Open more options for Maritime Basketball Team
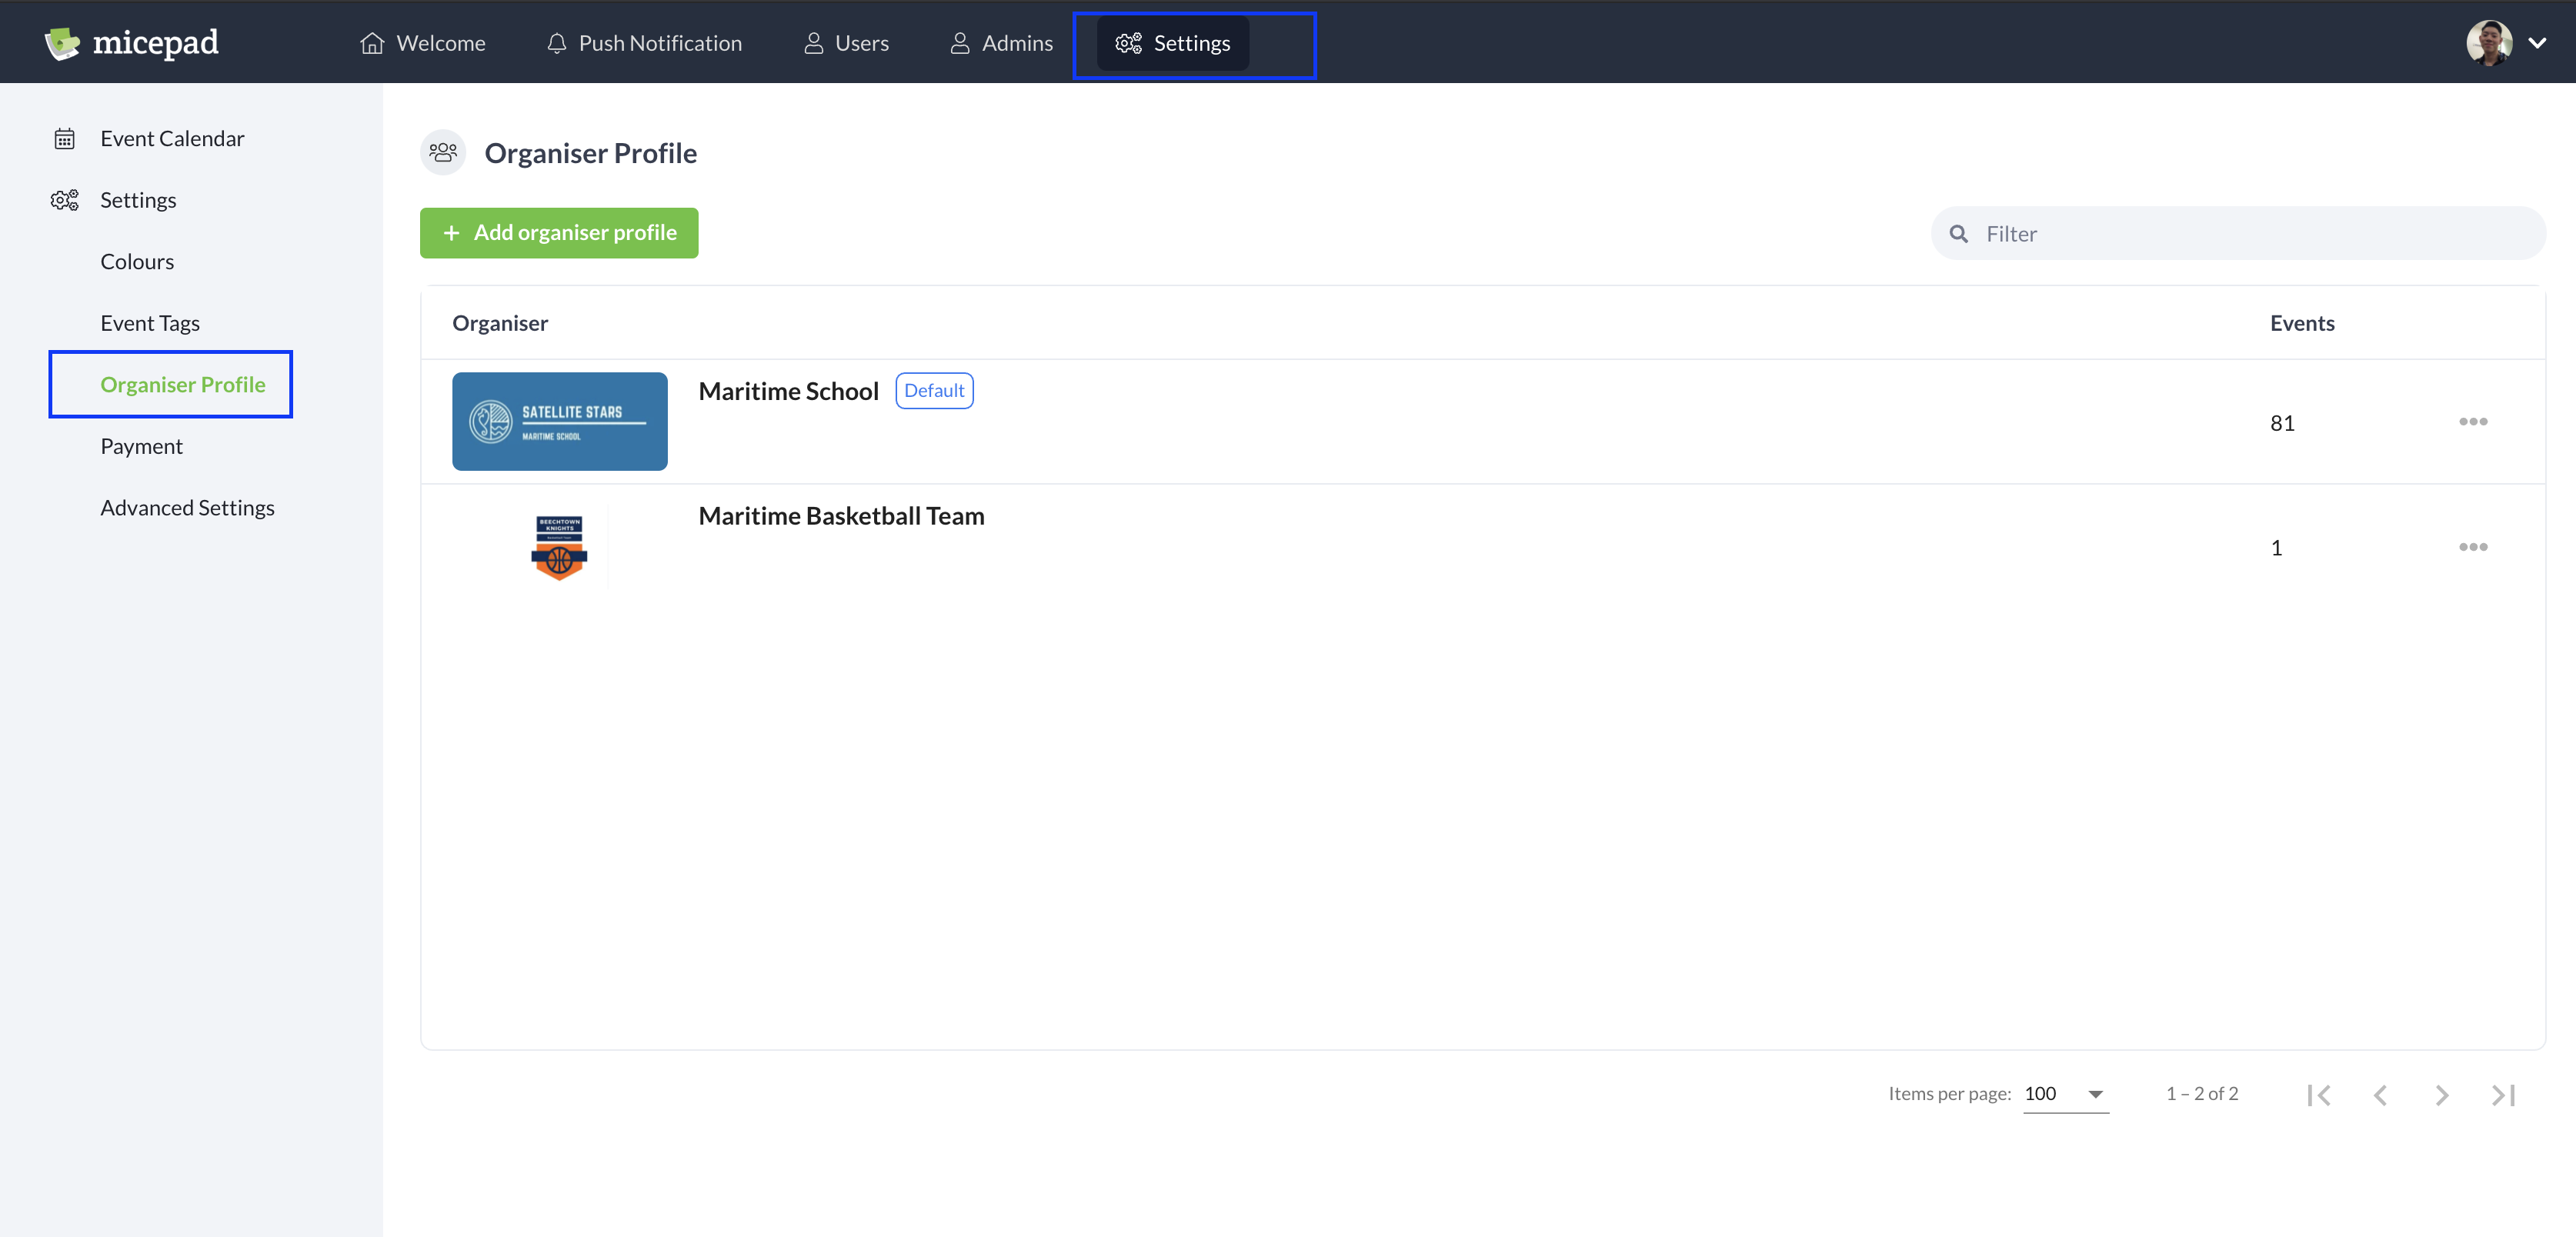Screen dimensions: 2576x1237 coord(2473,547)
